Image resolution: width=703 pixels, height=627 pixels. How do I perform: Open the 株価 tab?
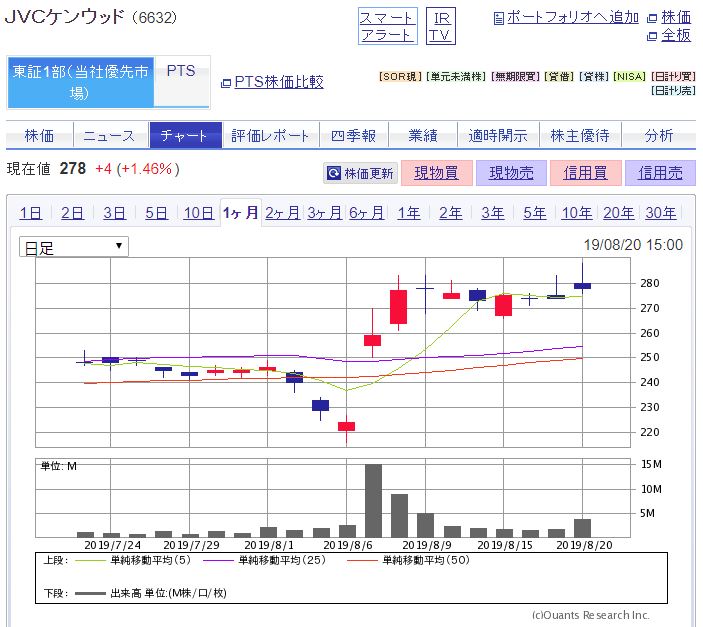point(39,135)
